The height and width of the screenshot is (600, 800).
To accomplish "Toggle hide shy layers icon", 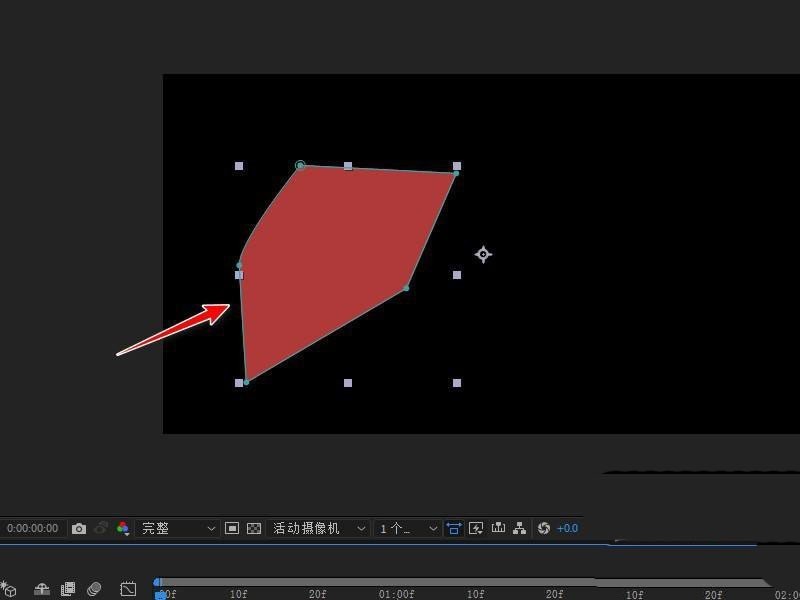I will pos(41,589).
